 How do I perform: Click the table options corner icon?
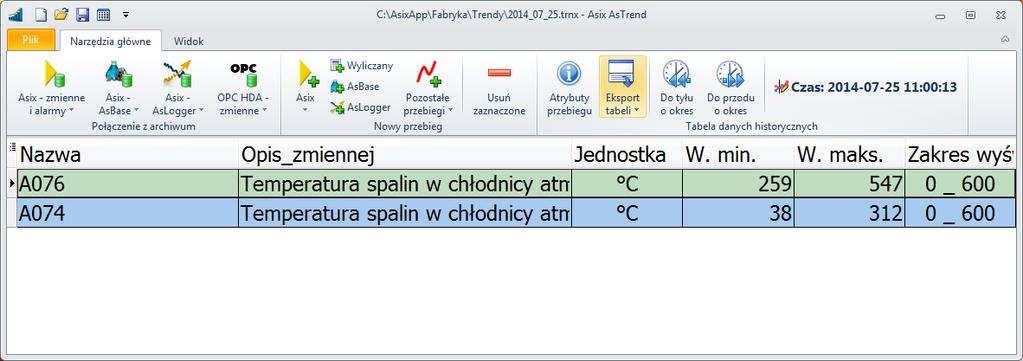pyautogui.click(x=12, y=148)
